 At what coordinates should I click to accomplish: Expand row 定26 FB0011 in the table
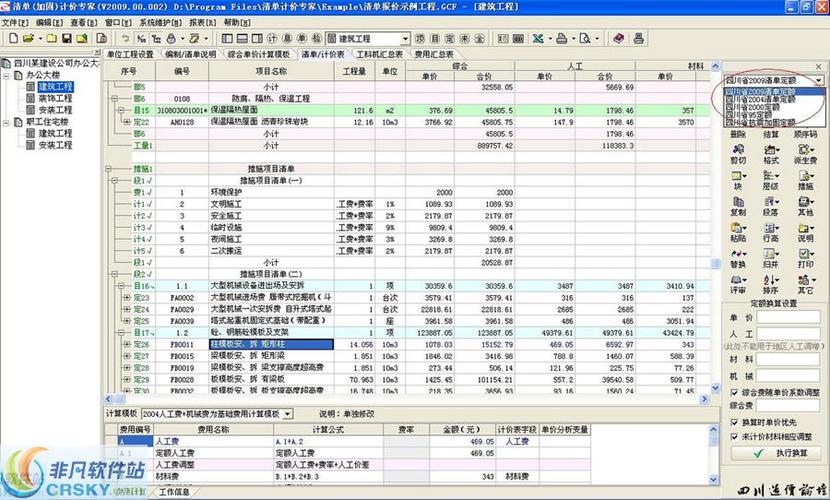[127, 344]
